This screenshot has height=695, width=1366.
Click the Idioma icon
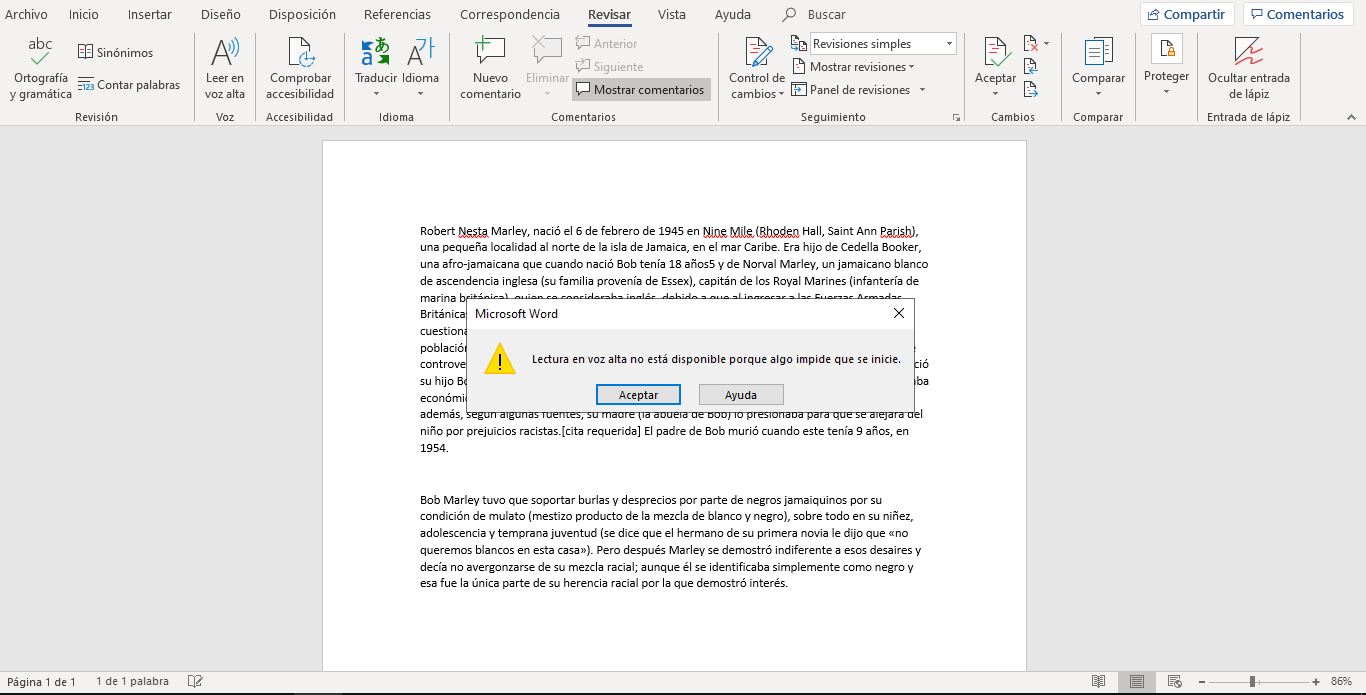click(420, 52)
